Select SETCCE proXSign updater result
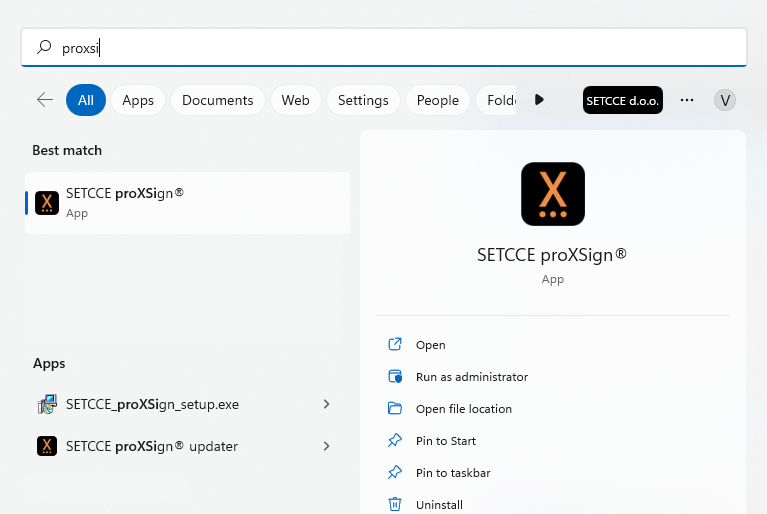 [x=187, y=446]
